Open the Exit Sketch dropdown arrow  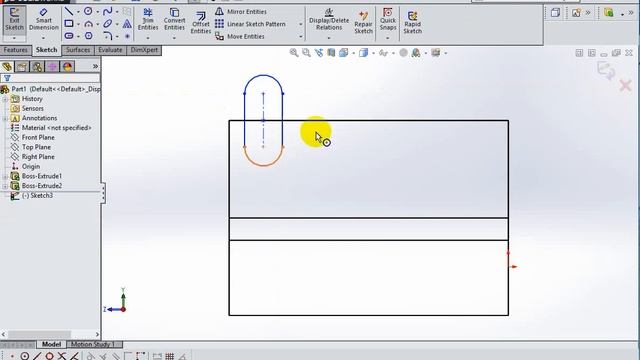(x=14, y=38)
